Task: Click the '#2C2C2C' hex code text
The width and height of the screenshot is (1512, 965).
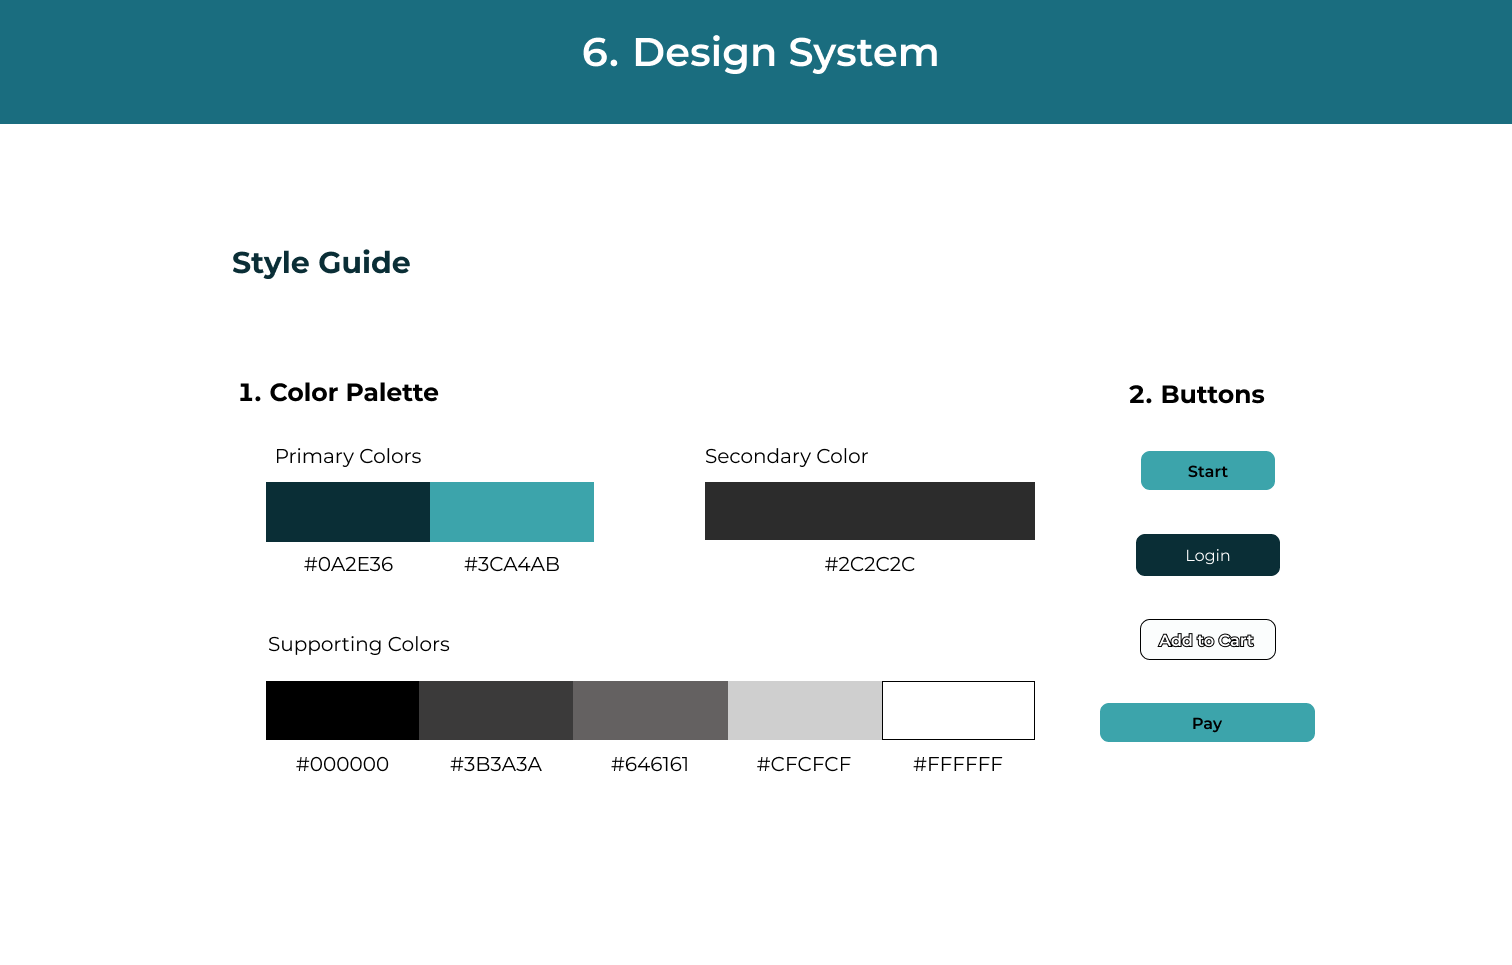Action: pos(870,564)
